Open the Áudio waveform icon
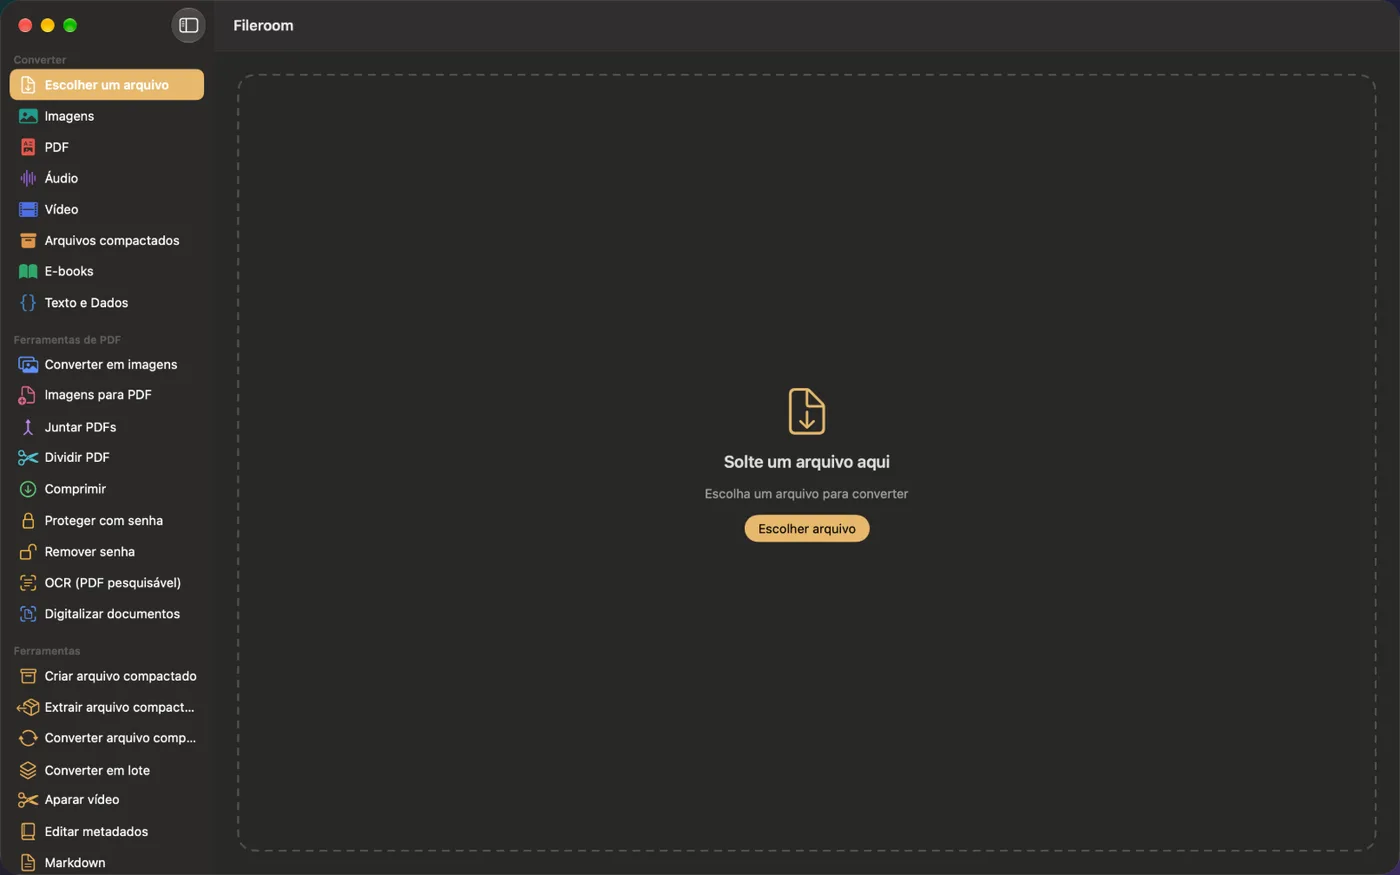The height and width of the screenshot is (875, 1400). pyautogui.click(x=28, y=178)
